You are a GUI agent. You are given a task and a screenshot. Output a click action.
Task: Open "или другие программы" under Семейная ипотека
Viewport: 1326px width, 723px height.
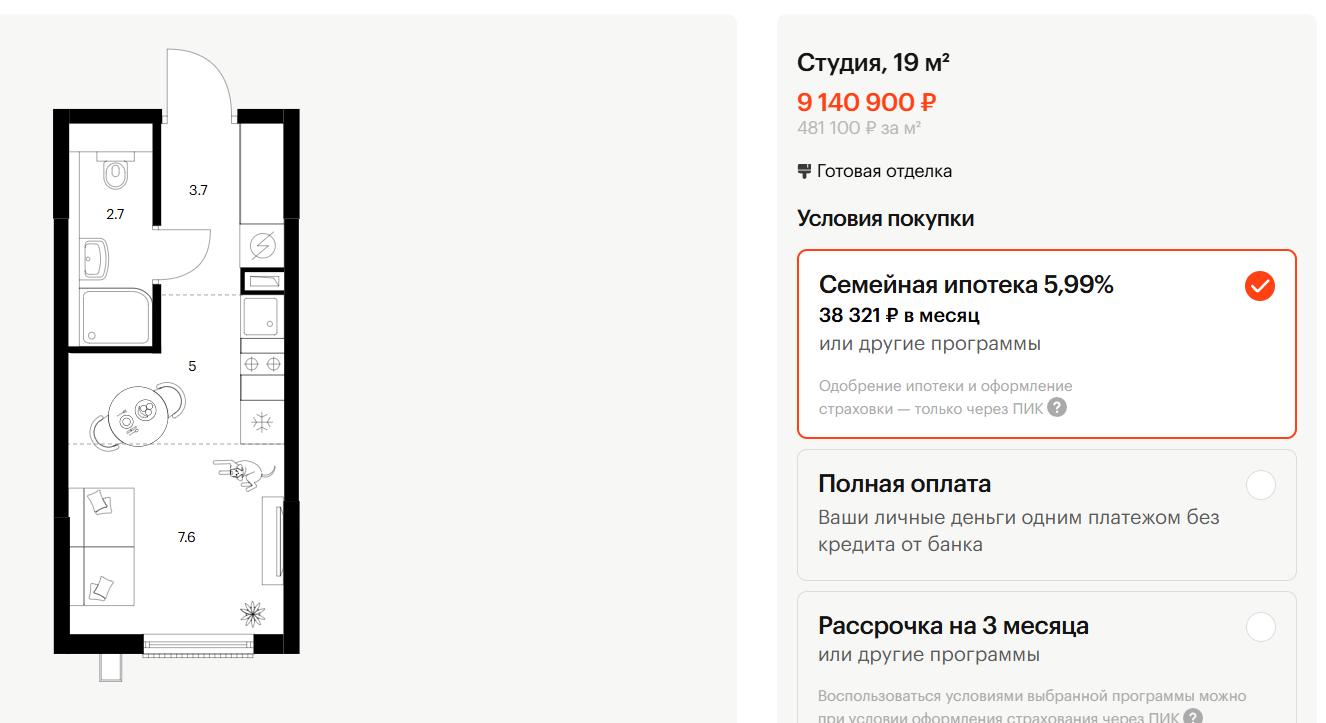(x=929, y=344)
